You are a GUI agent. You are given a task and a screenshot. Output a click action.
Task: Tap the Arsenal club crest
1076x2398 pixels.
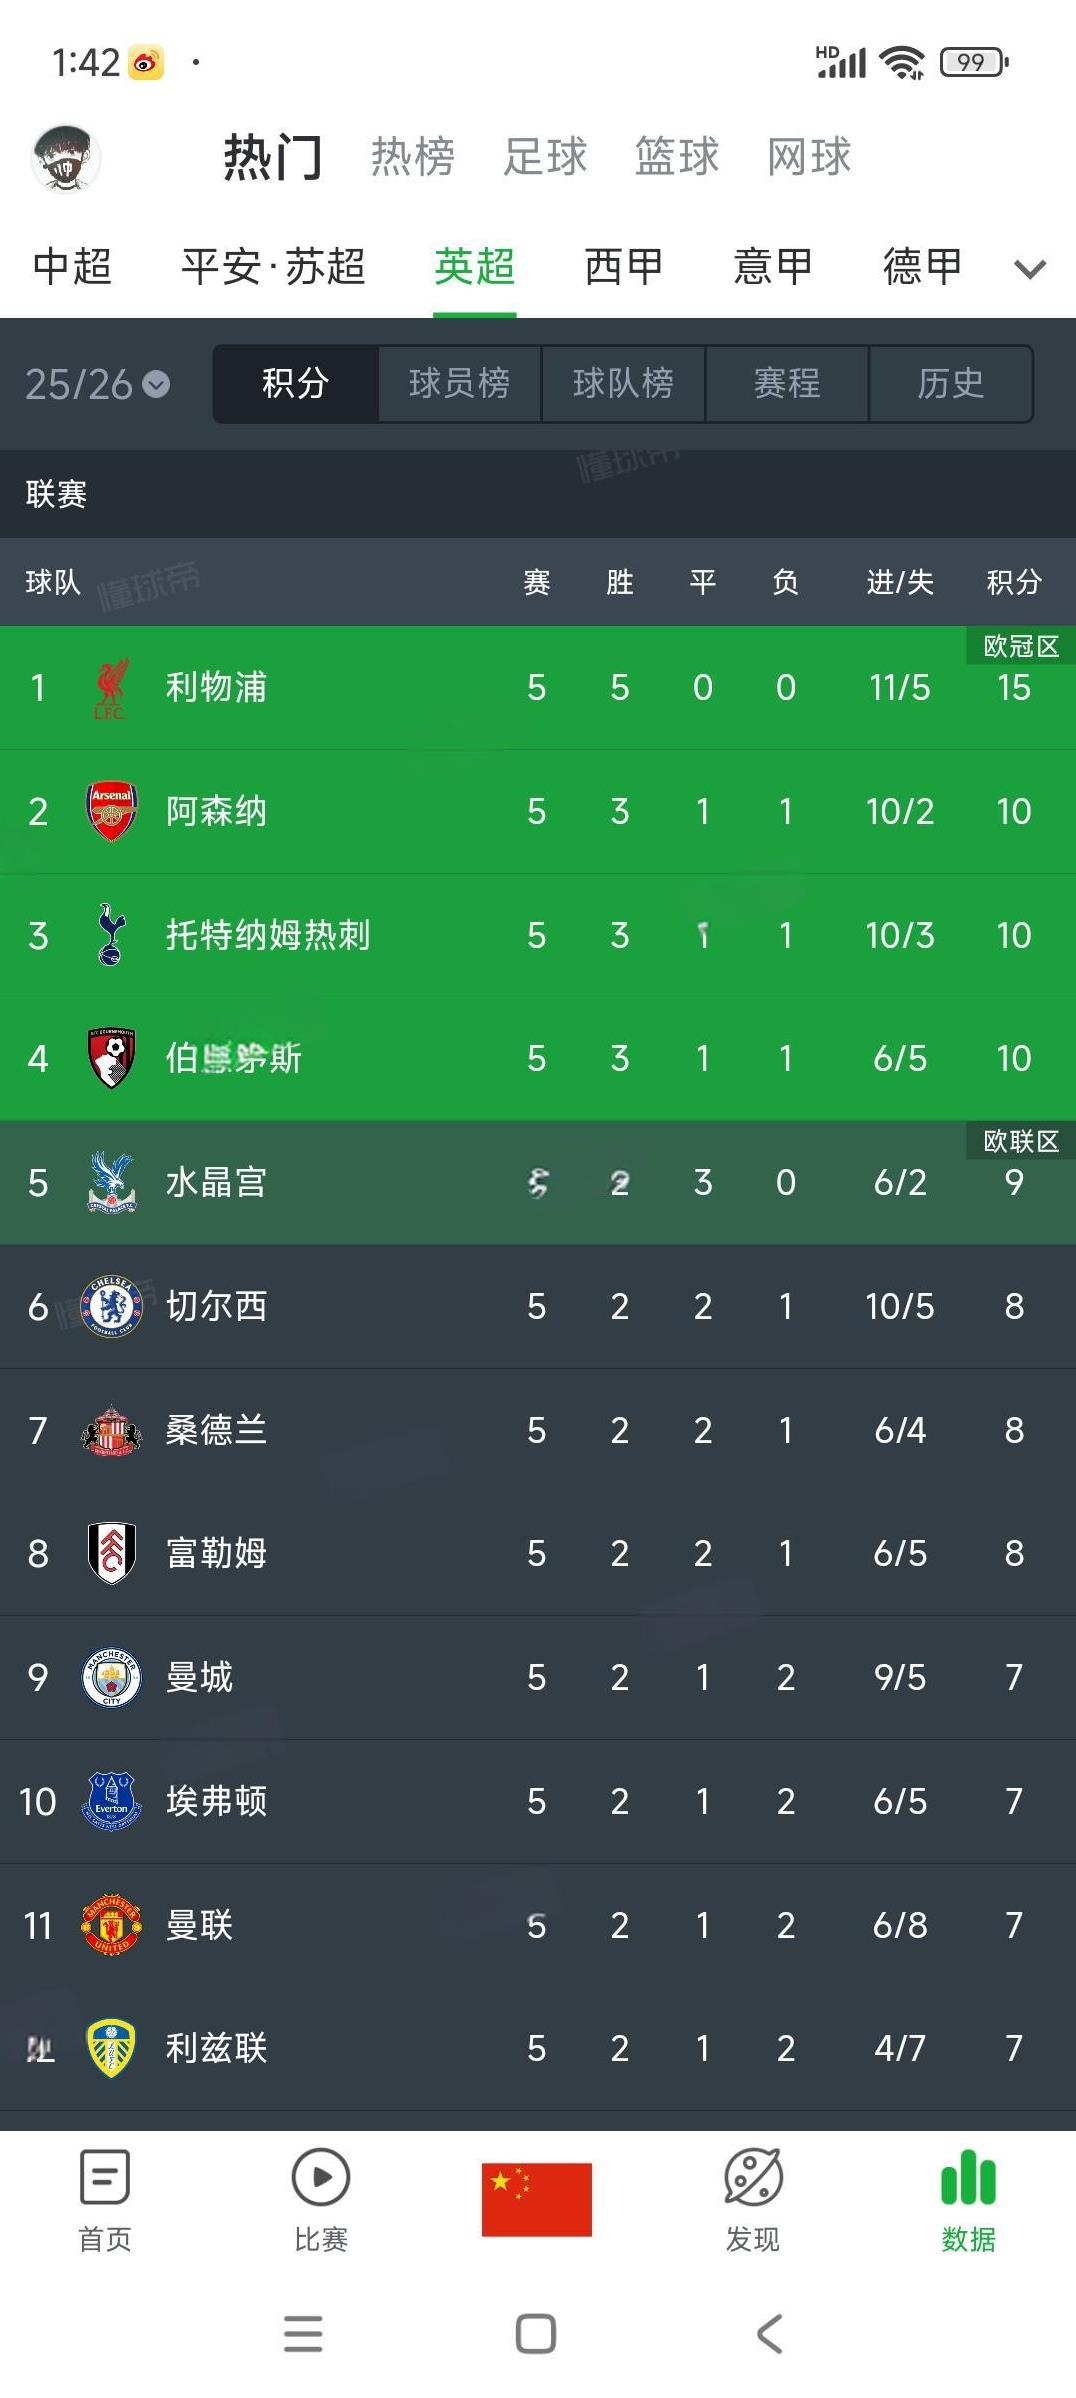pyautogui.click(x=111, y=811)
